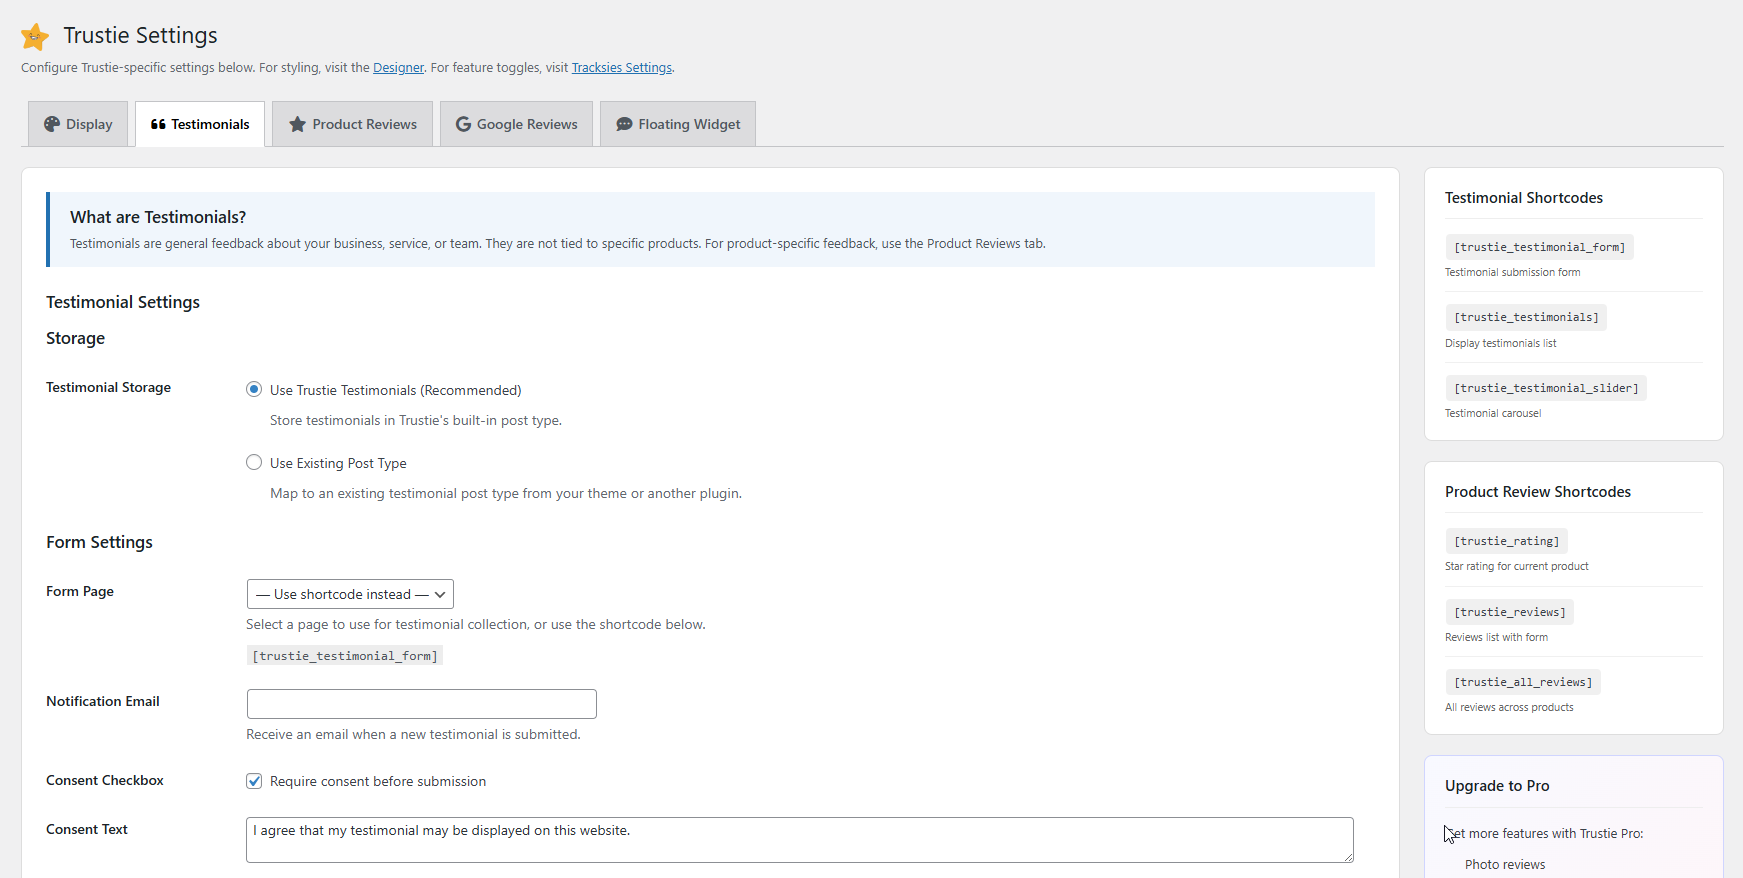Click the Consent Checkbox label
Viewport: 1743px width, 878px height.
coord(105,780)
